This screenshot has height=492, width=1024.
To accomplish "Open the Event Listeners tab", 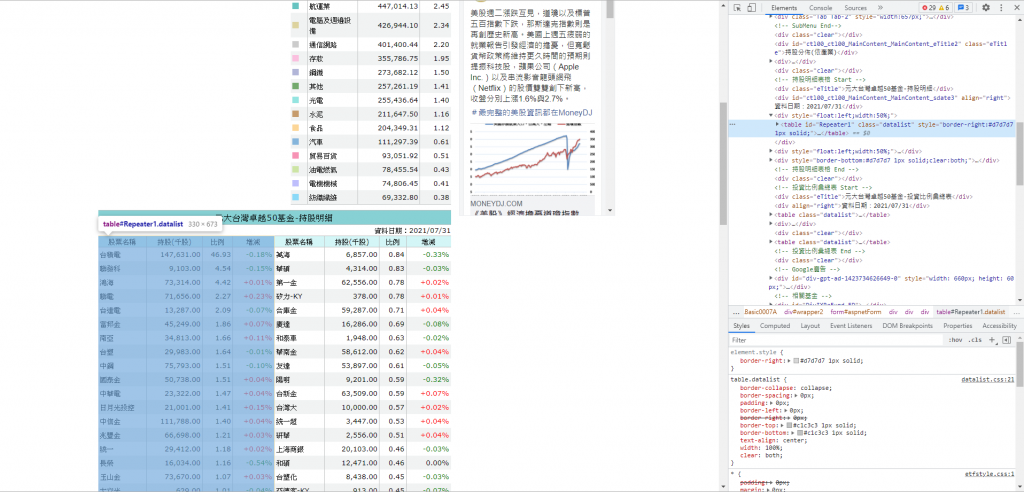I will click(851, 325).
